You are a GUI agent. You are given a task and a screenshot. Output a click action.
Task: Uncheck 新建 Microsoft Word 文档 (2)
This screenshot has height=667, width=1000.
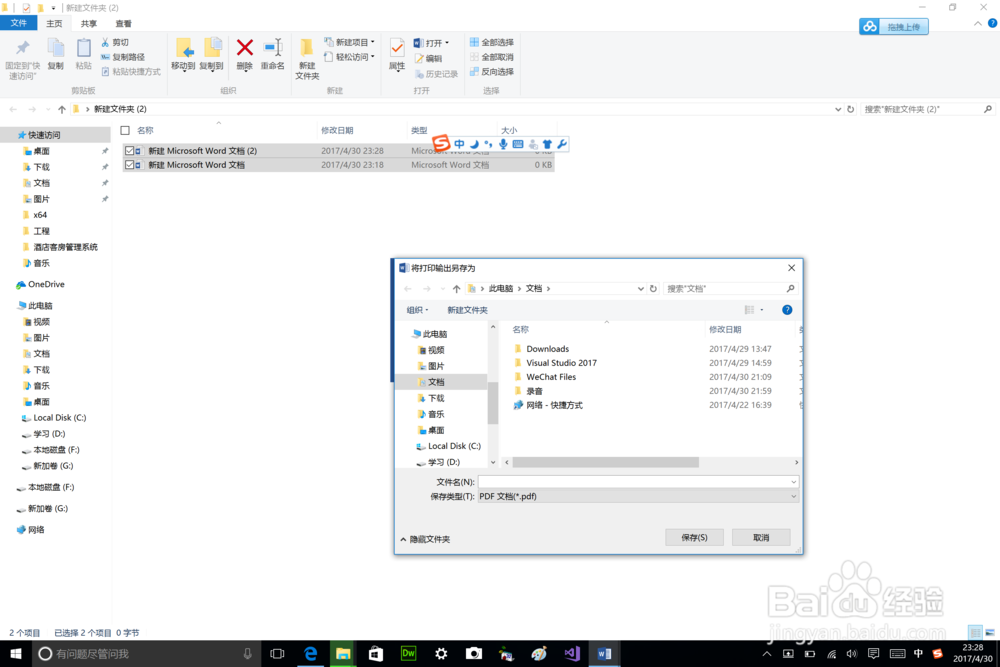[129, 149]
